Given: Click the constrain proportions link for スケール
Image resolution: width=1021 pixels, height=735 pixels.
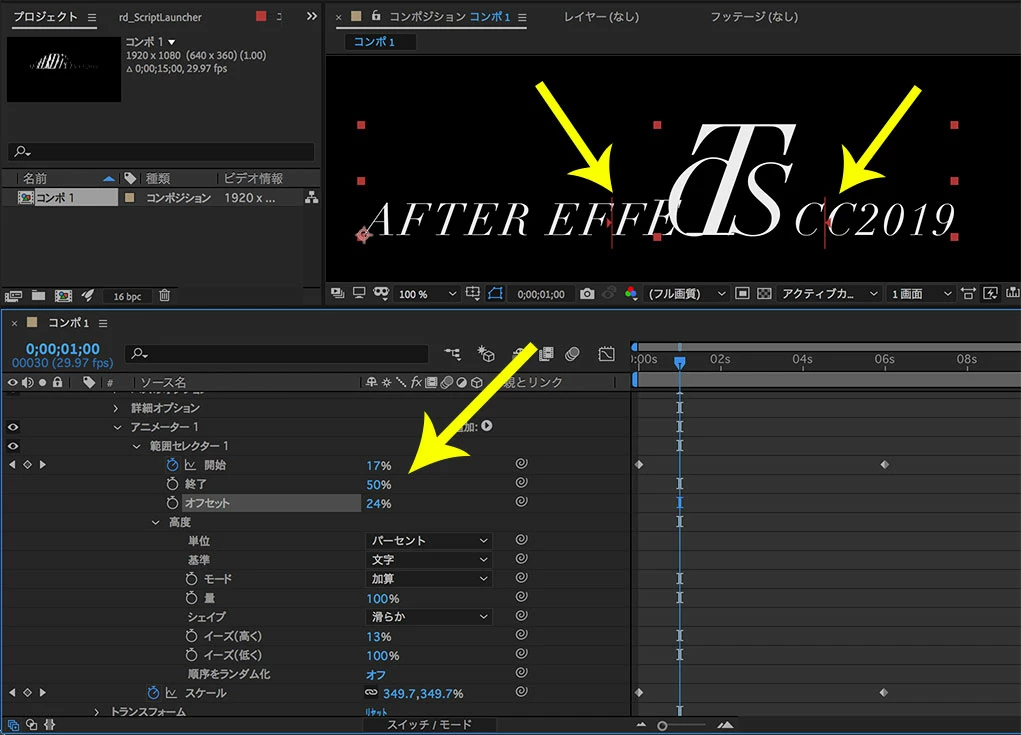Looking at the screenshot, I should (371, 693).
